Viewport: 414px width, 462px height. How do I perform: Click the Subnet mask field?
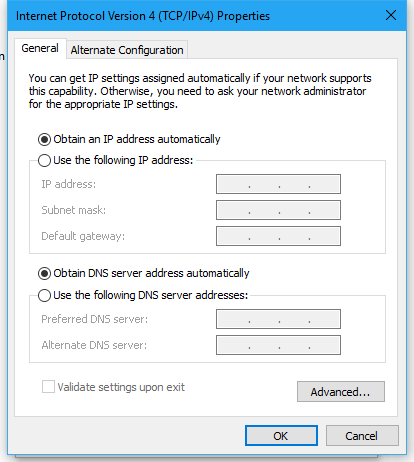click(278, 210)
